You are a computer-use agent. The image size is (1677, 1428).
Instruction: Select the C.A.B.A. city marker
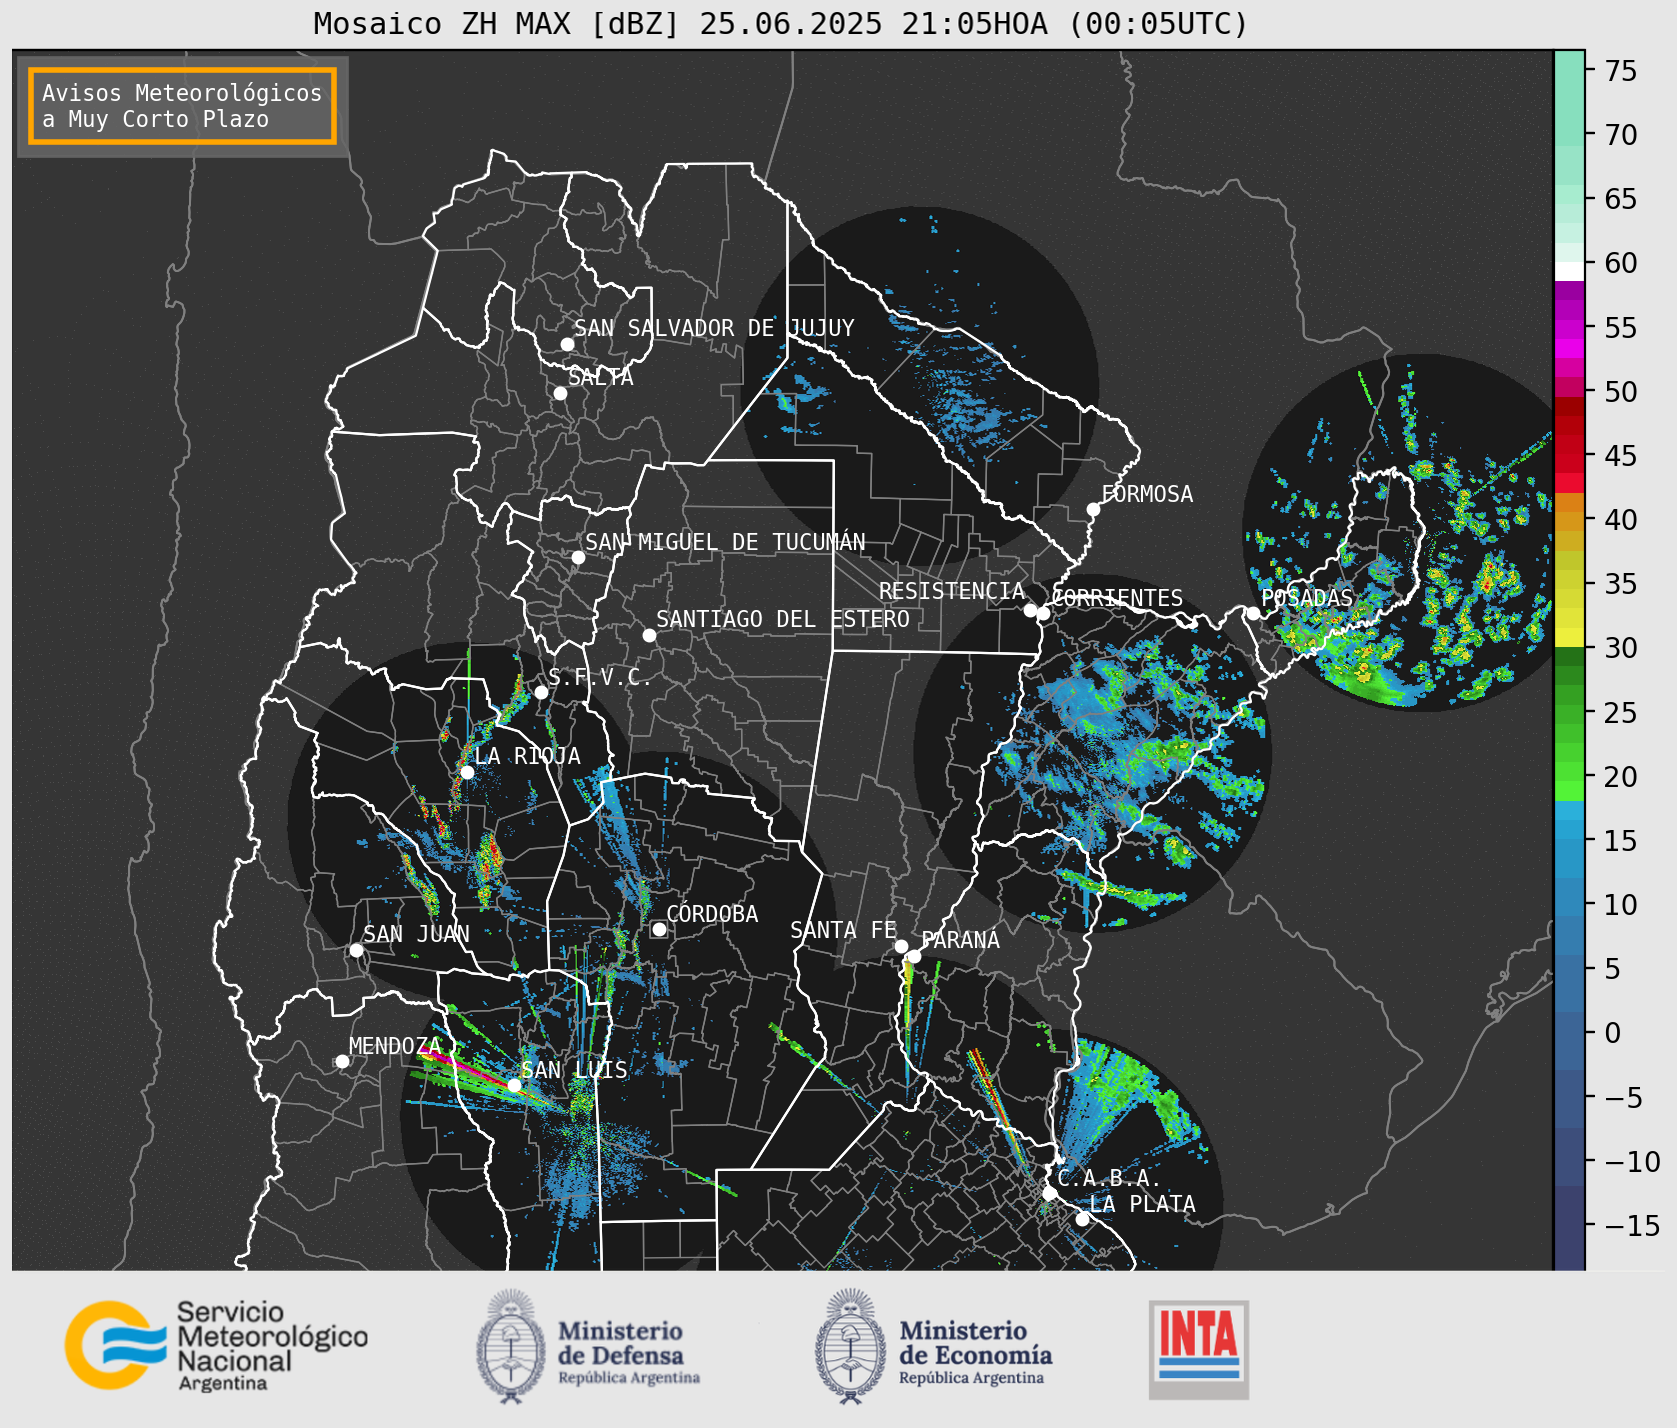click(1049, 1193)
